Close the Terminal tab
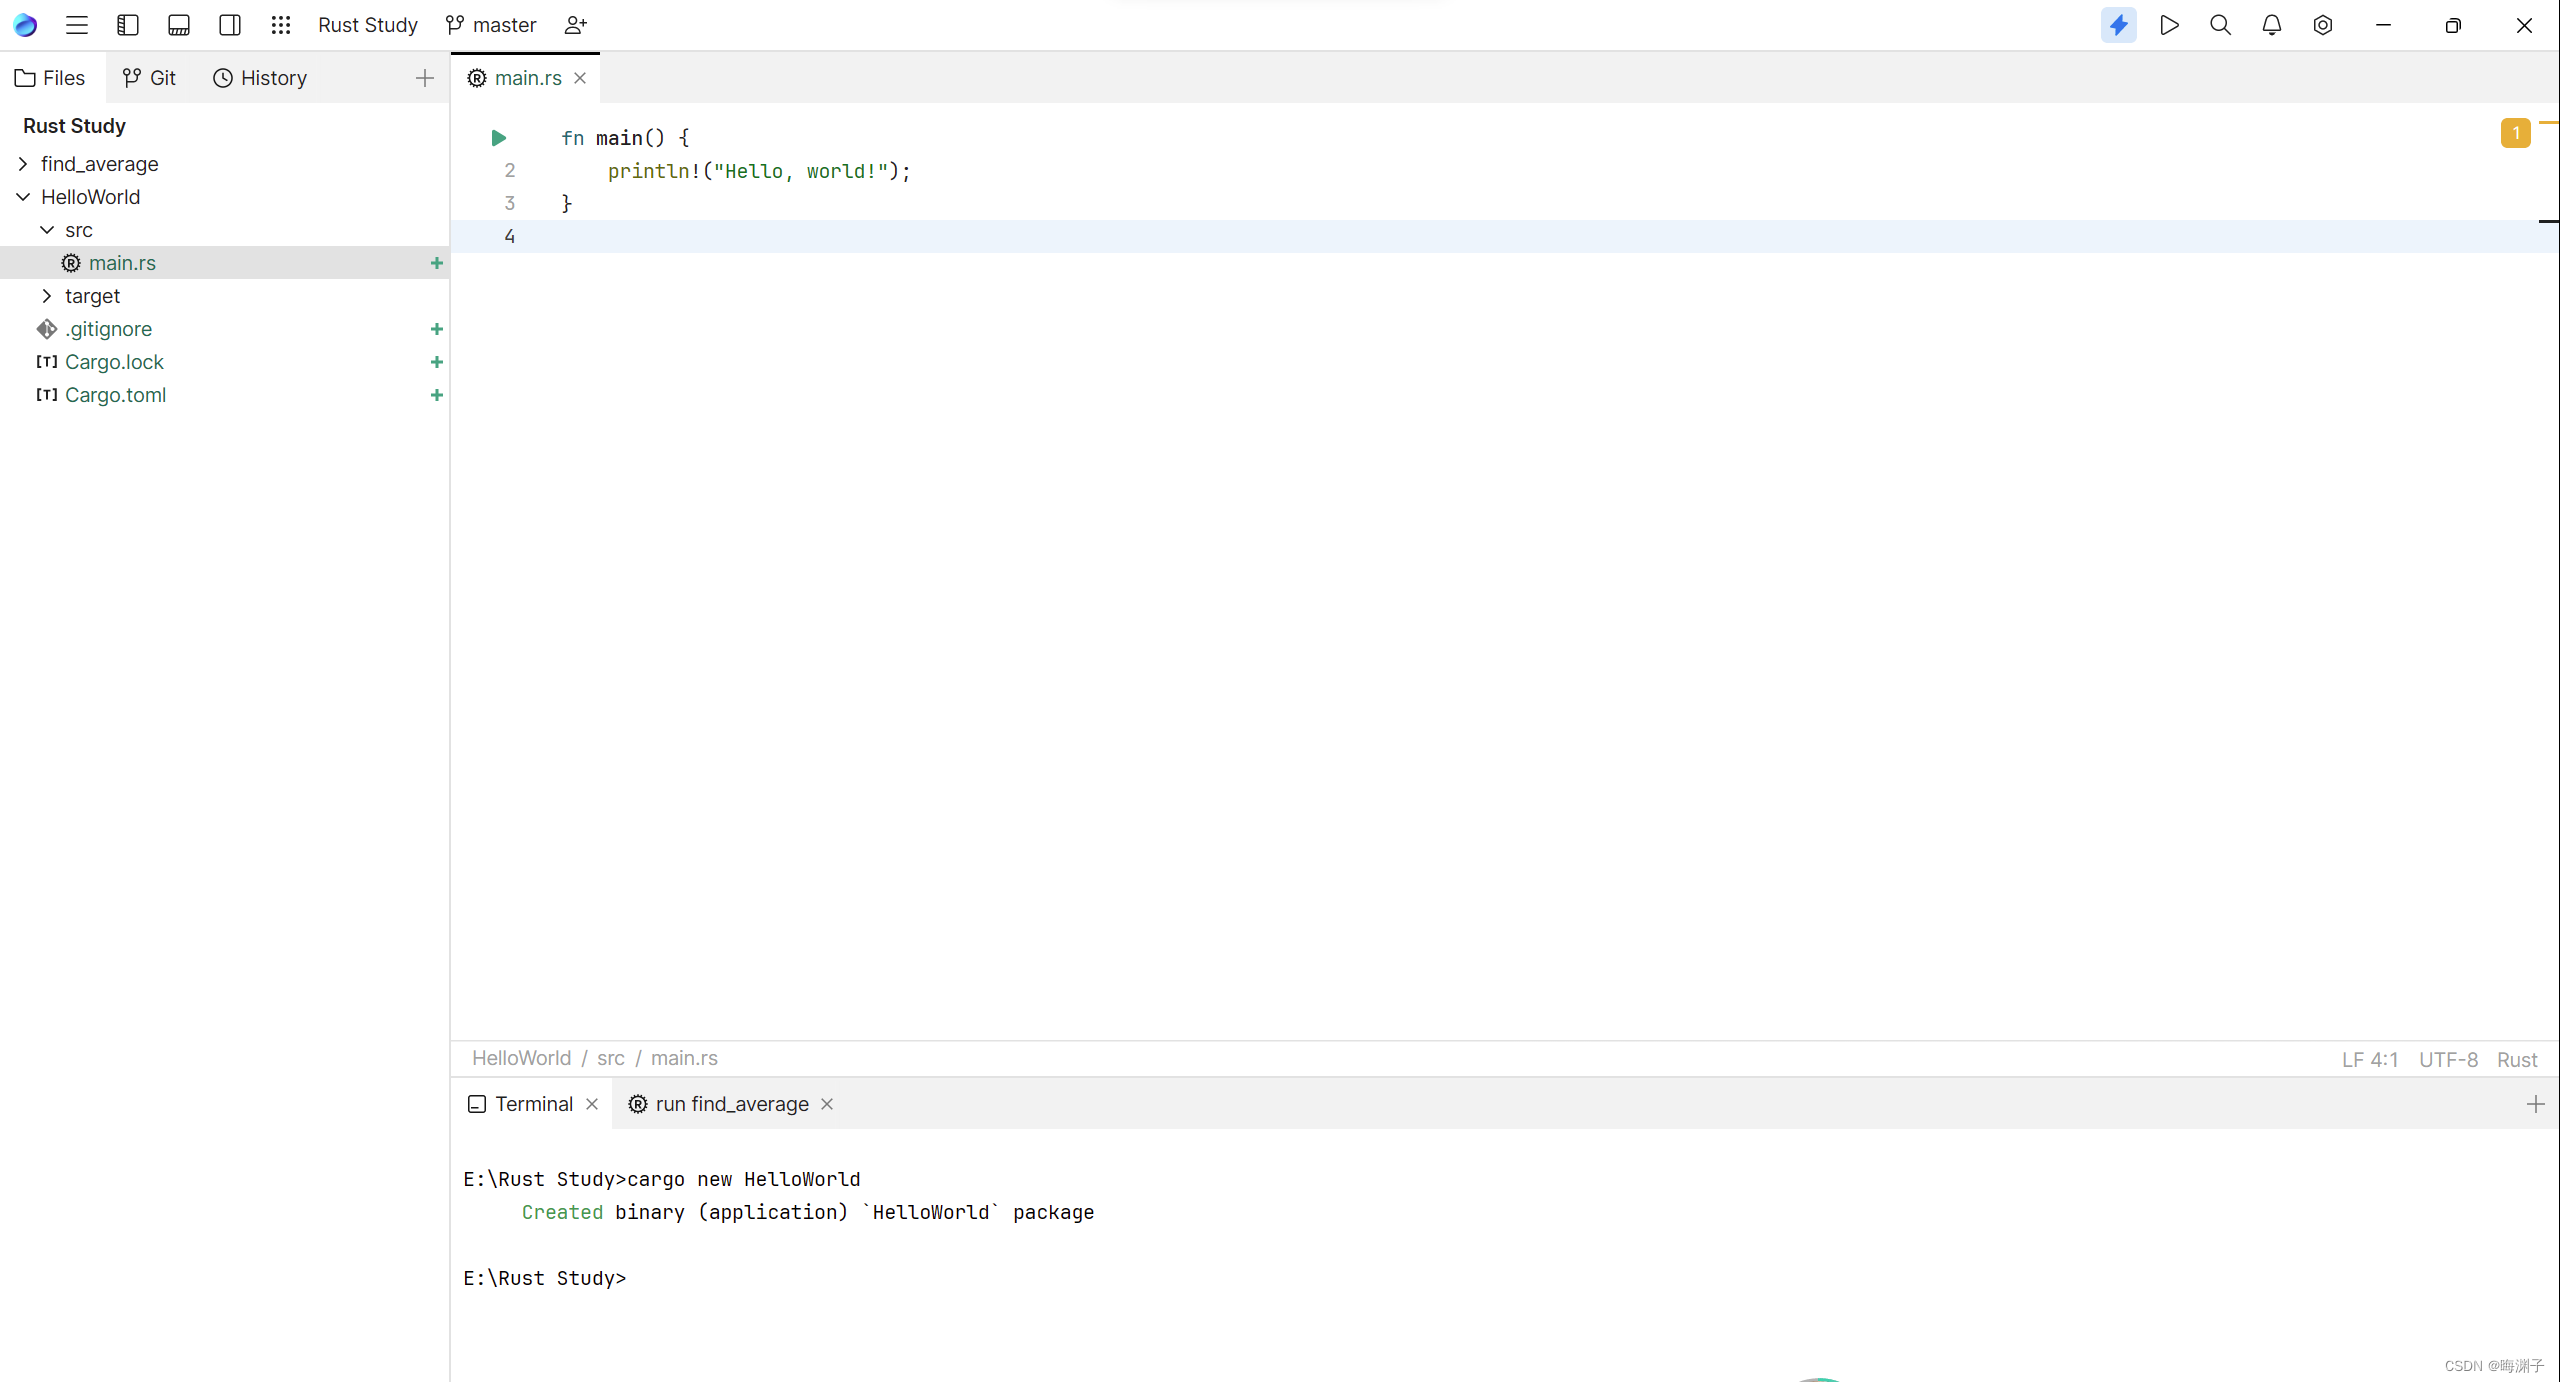The image size is (2560, 1382). [x=592, y=1104]
